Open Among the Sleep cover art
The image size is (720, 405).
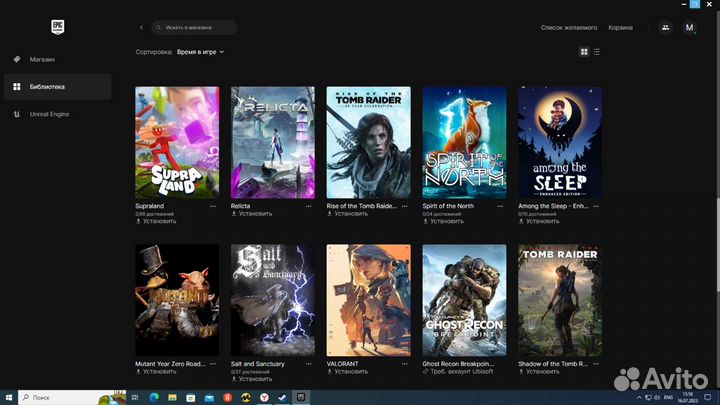click(x=560, y=143)
